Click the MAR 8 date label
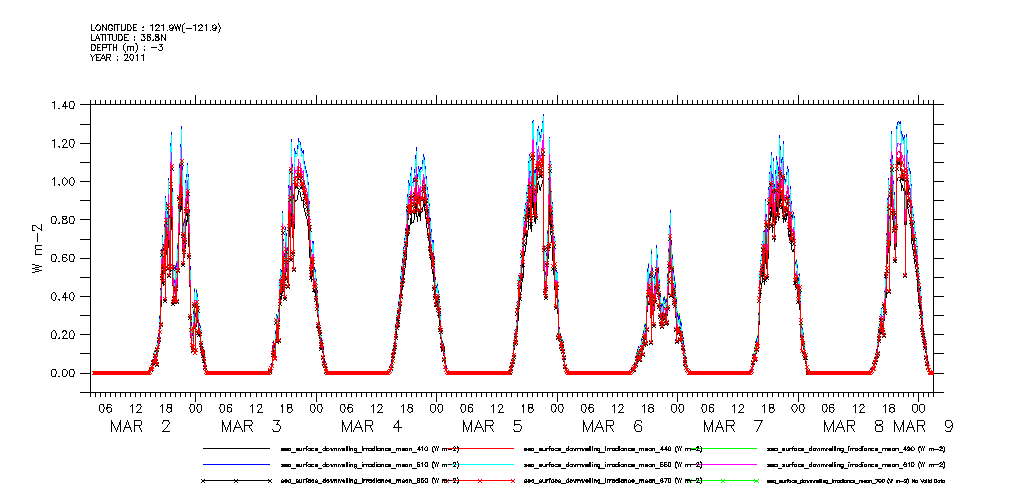 coord(853,426)
